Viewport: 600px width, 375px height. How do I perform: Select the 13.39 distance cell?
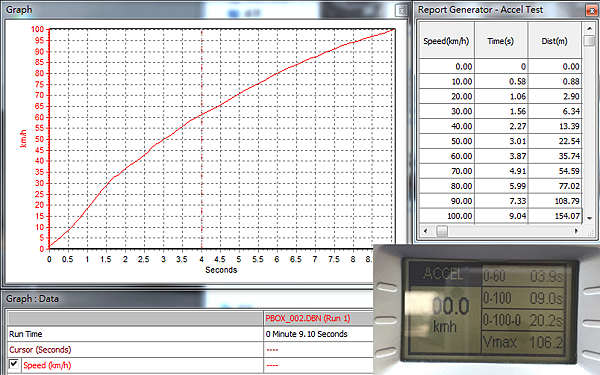[555, 126]
